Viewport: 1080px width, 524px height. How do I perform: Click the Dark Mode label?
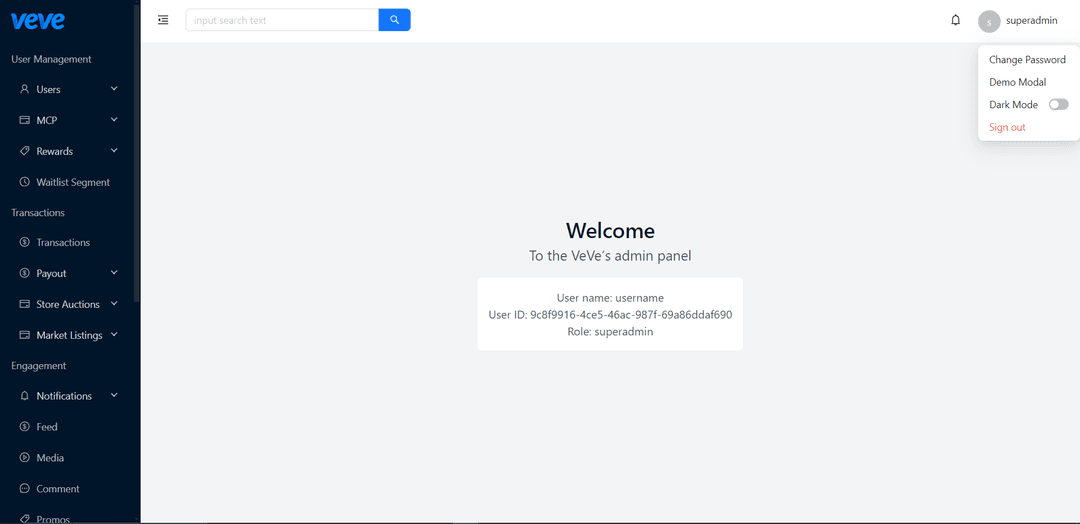coord(1013,105)
